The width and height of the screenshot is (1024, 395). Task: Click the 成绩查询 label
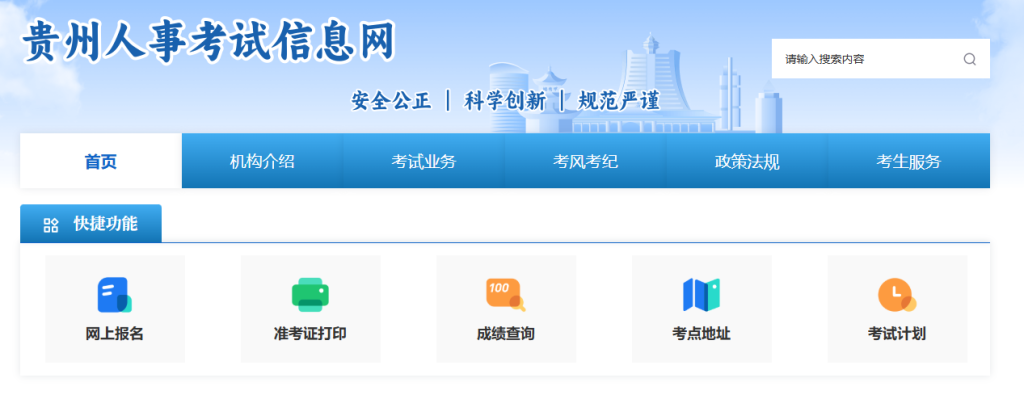click(x=505, y=334)
